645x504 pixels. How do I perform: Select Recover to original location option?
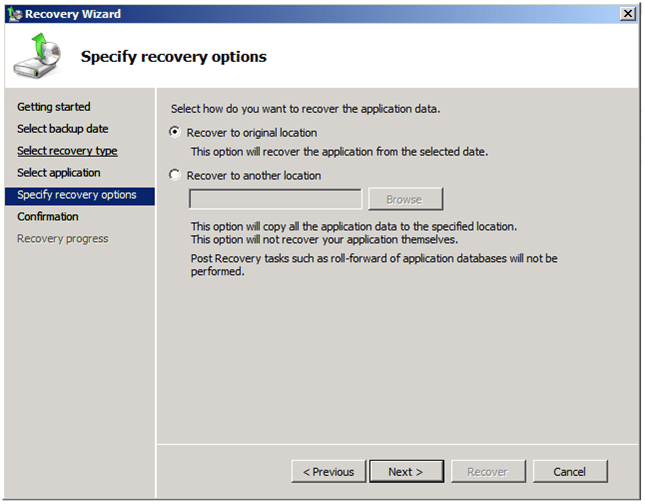176,133
